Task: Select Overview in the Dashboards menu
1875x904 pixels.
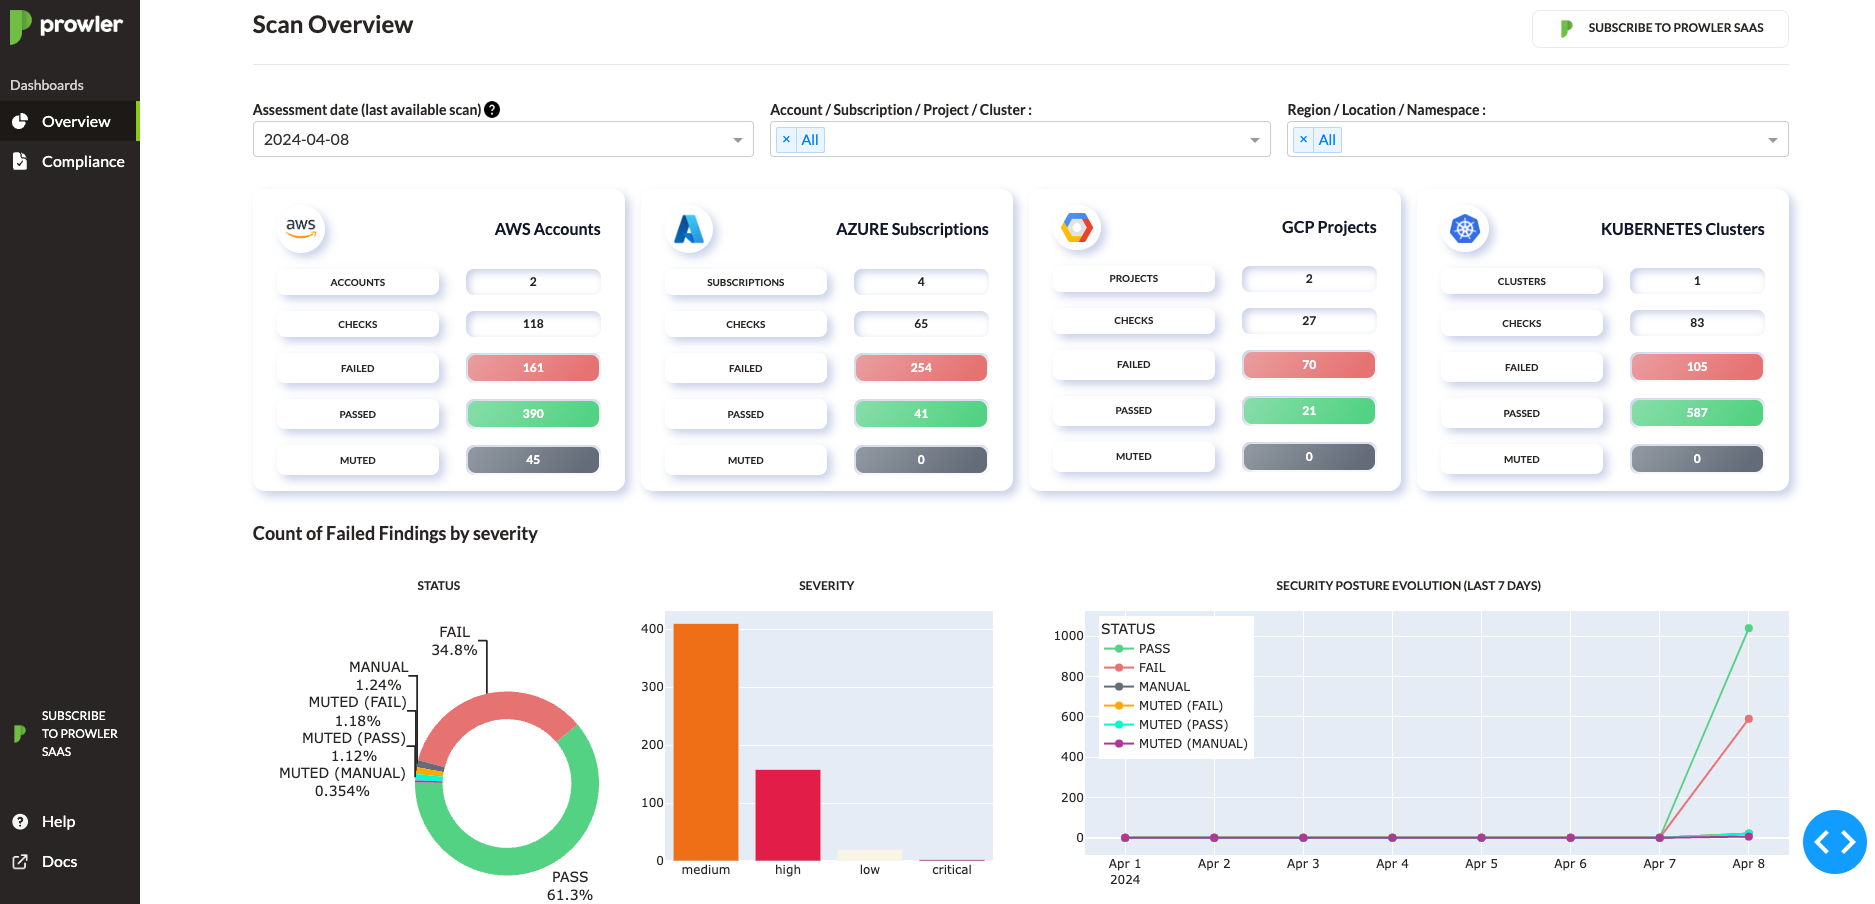Action: (x=75, y=121)
